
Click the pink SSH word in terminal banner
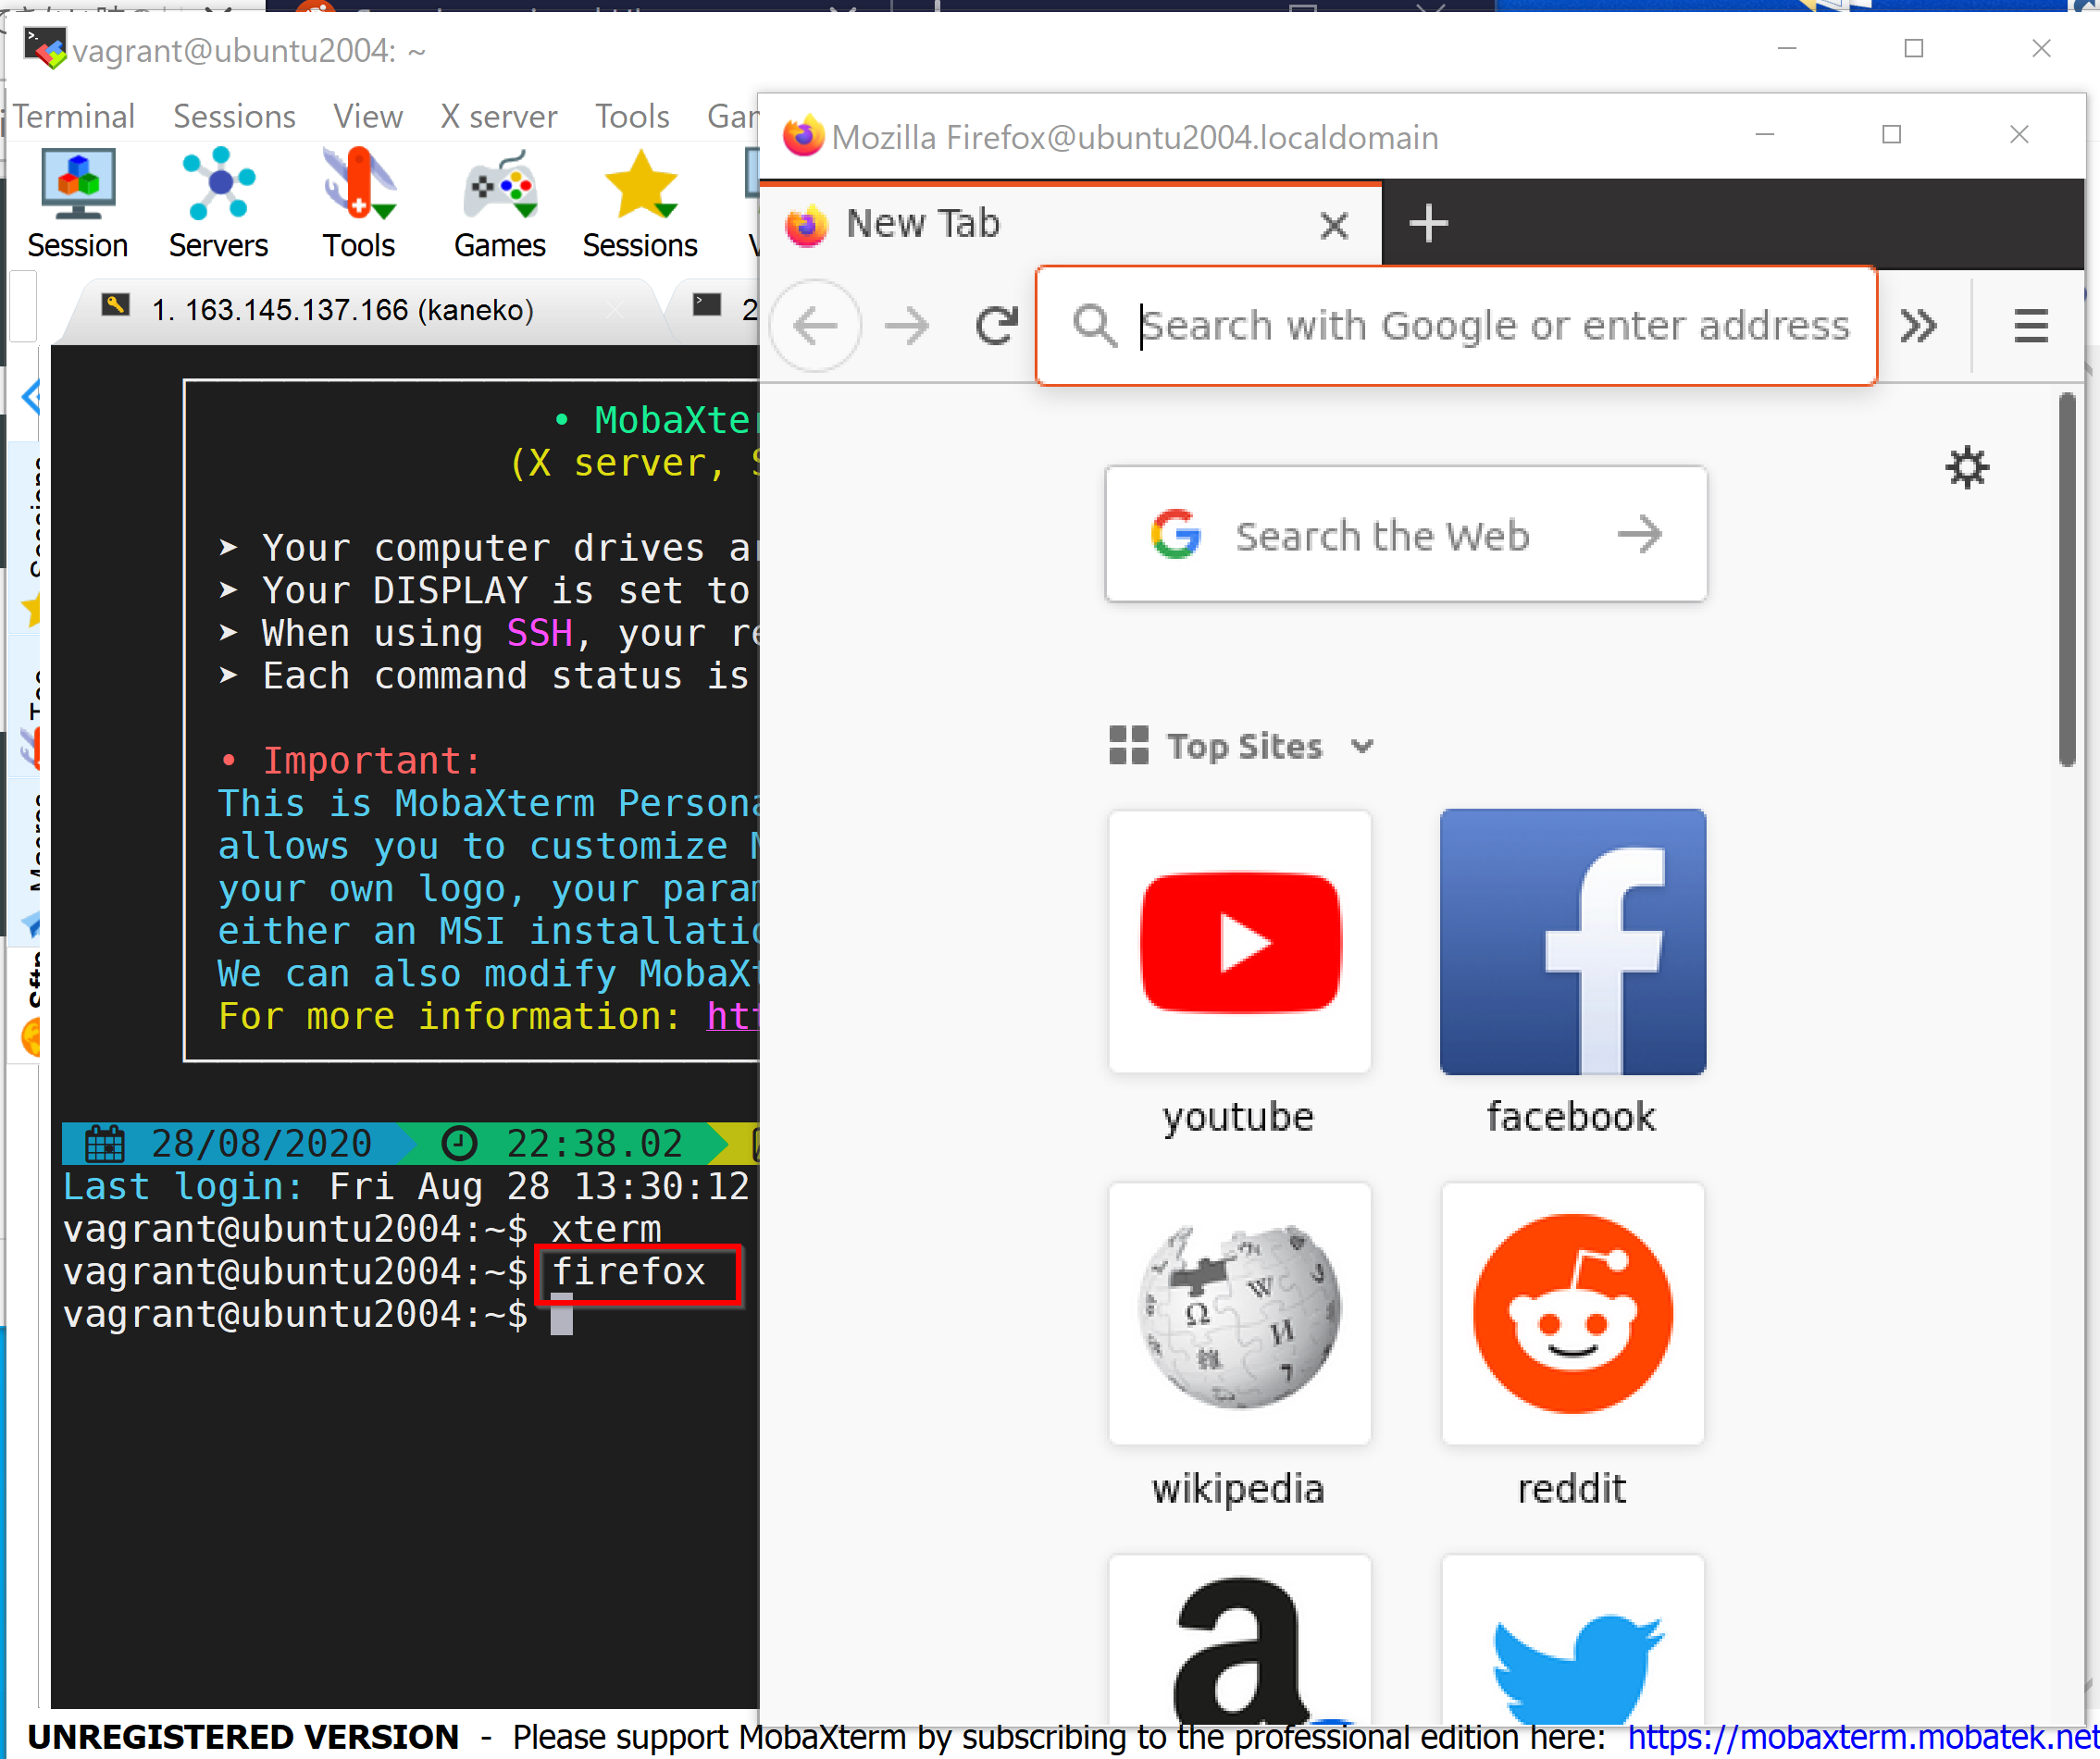pos(540,633)
